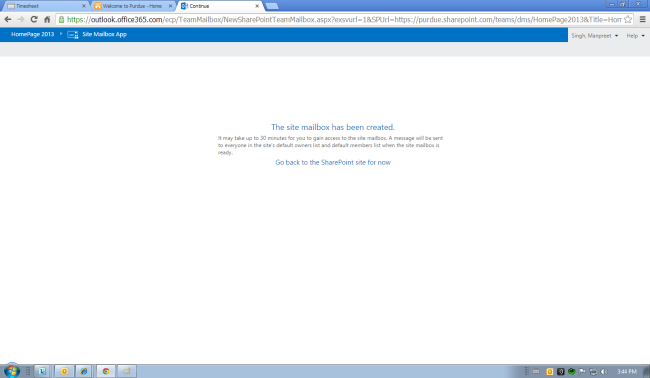Click the volume speaker tray icon

point(604,372)
